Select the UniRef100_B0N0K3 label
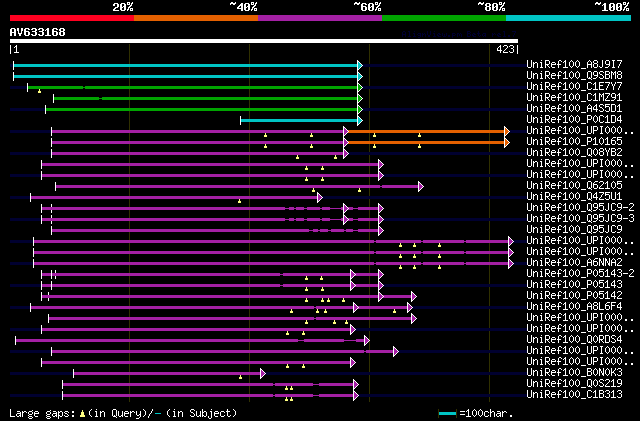640x421 pixels. coord(574,372)
